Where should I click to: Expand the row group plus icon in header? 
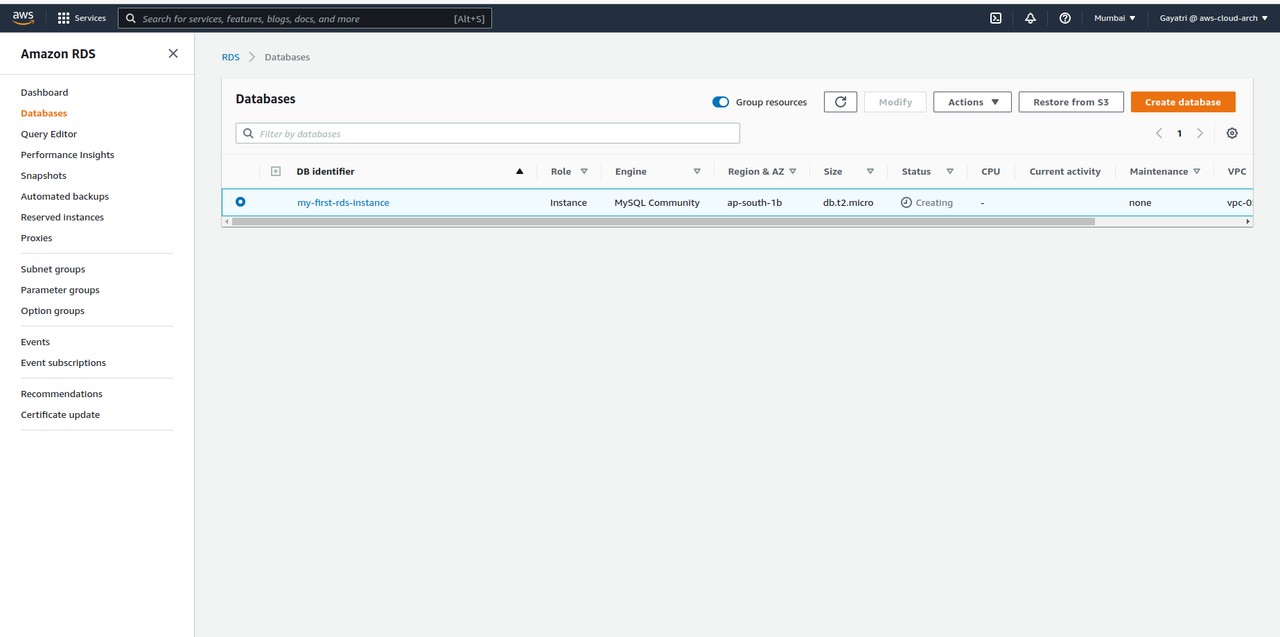click(276, 171)
